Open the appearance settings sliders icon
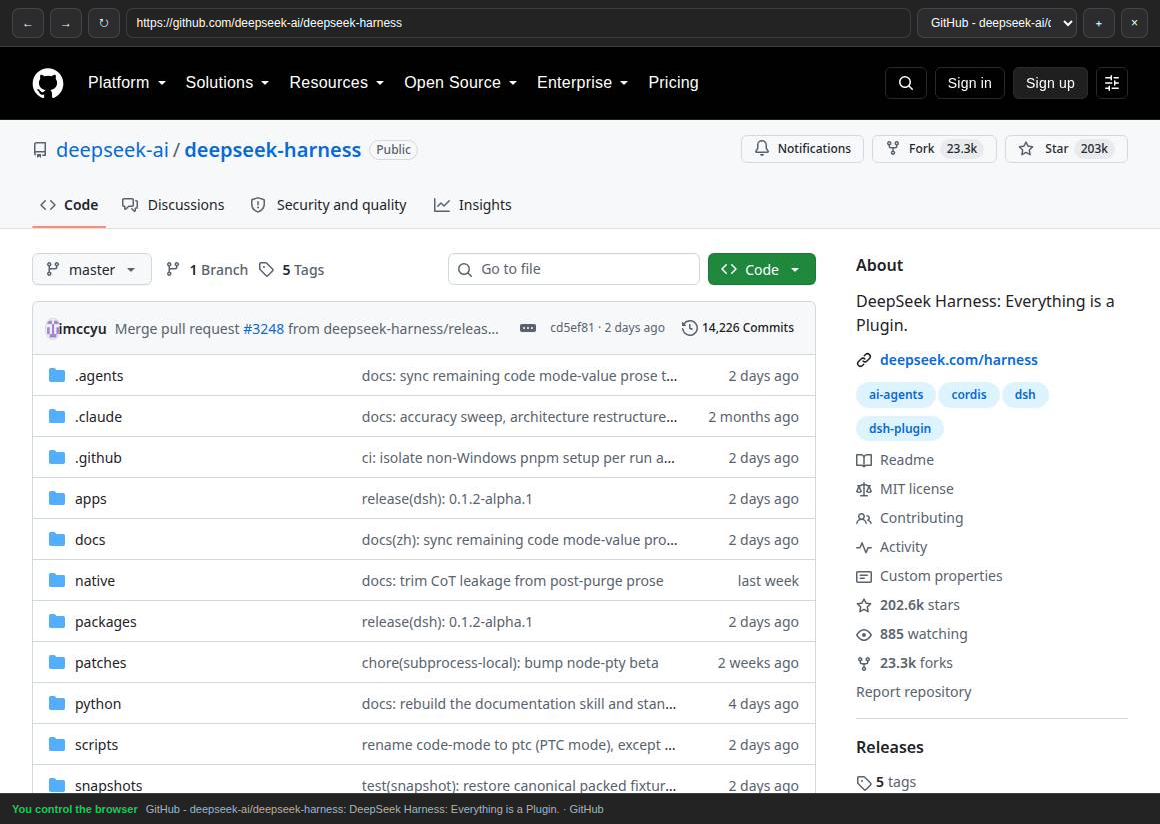The image size is (1160, 824). (1111, 83)
